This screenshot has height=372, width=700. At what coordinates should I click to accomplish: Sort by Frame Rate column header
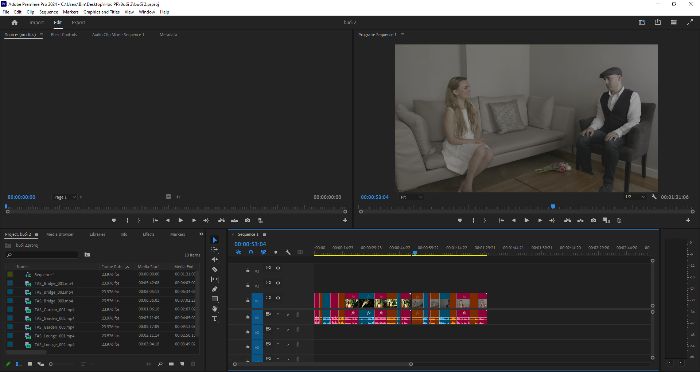[113, 267]
